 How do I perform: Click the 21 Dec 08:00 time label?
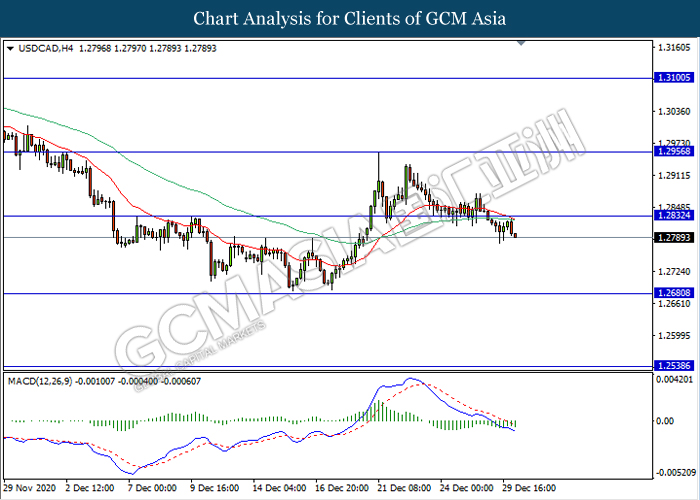coord(404,488)
